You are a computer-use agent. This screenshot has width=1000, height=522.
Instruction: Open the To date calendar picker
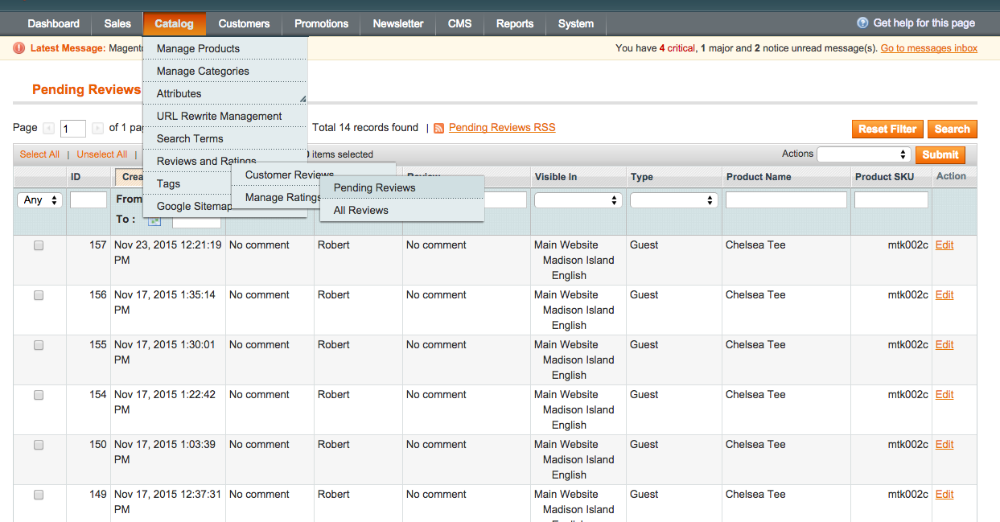tap(153, 219)
